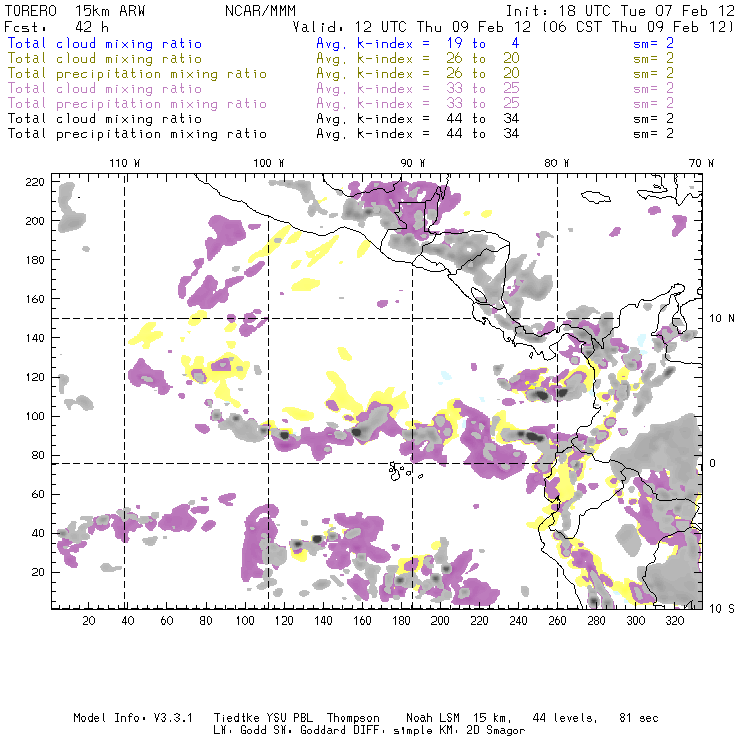Viewport: 740px width, 740px height.
Task: Click blue "Avg. k-index = 19 to 4" text
Action: 418,43
